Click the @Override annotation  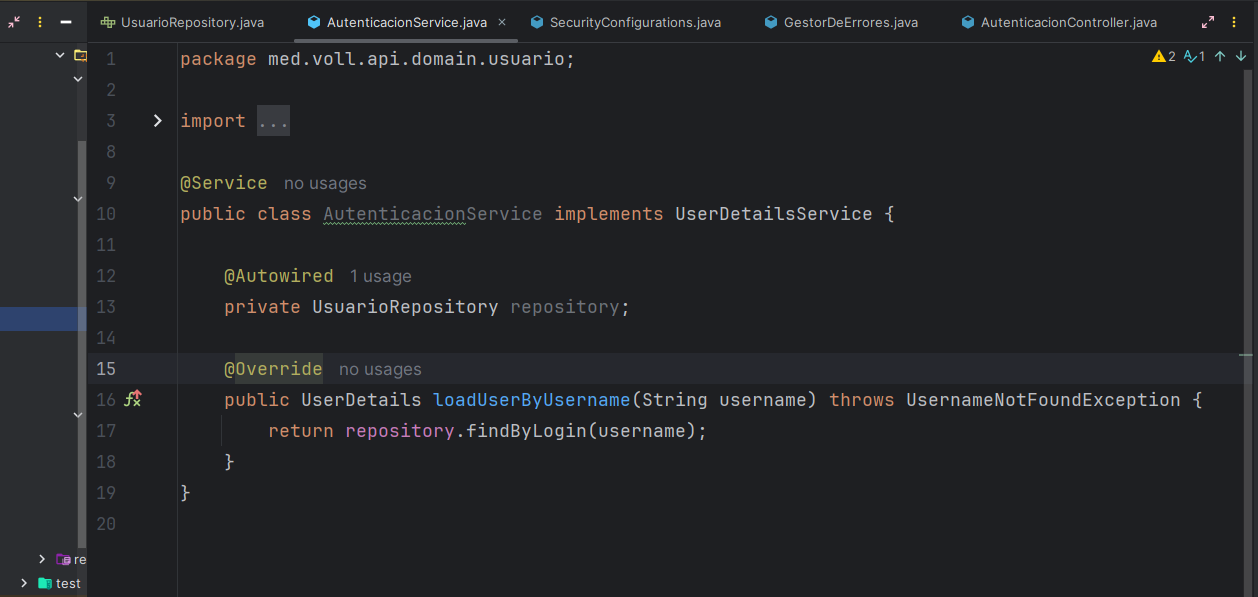(x=273, y=369)
